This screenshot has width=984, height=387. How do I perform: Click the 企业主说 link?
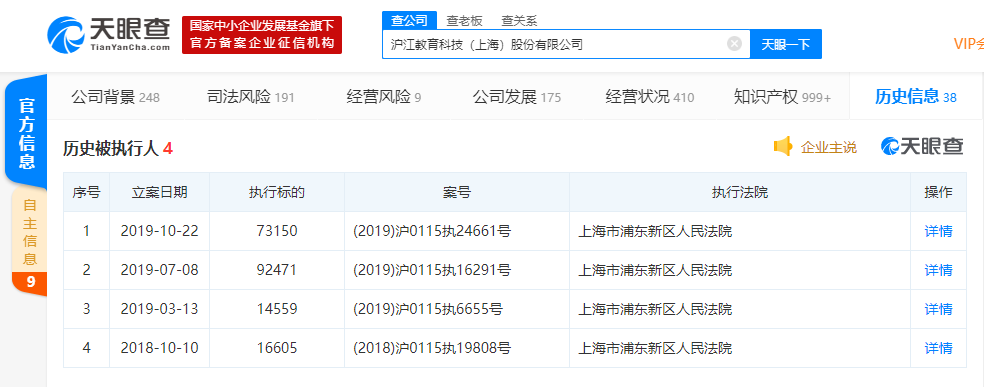click(x=828, y=147)
